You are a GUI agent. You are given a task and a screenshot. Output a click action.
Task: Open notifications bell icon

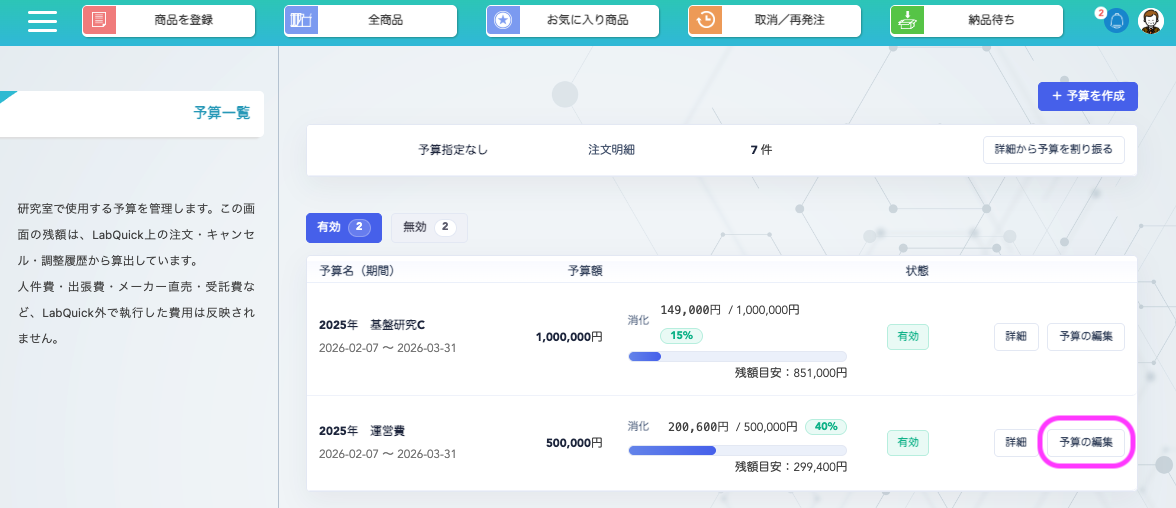pos(1116,22)
